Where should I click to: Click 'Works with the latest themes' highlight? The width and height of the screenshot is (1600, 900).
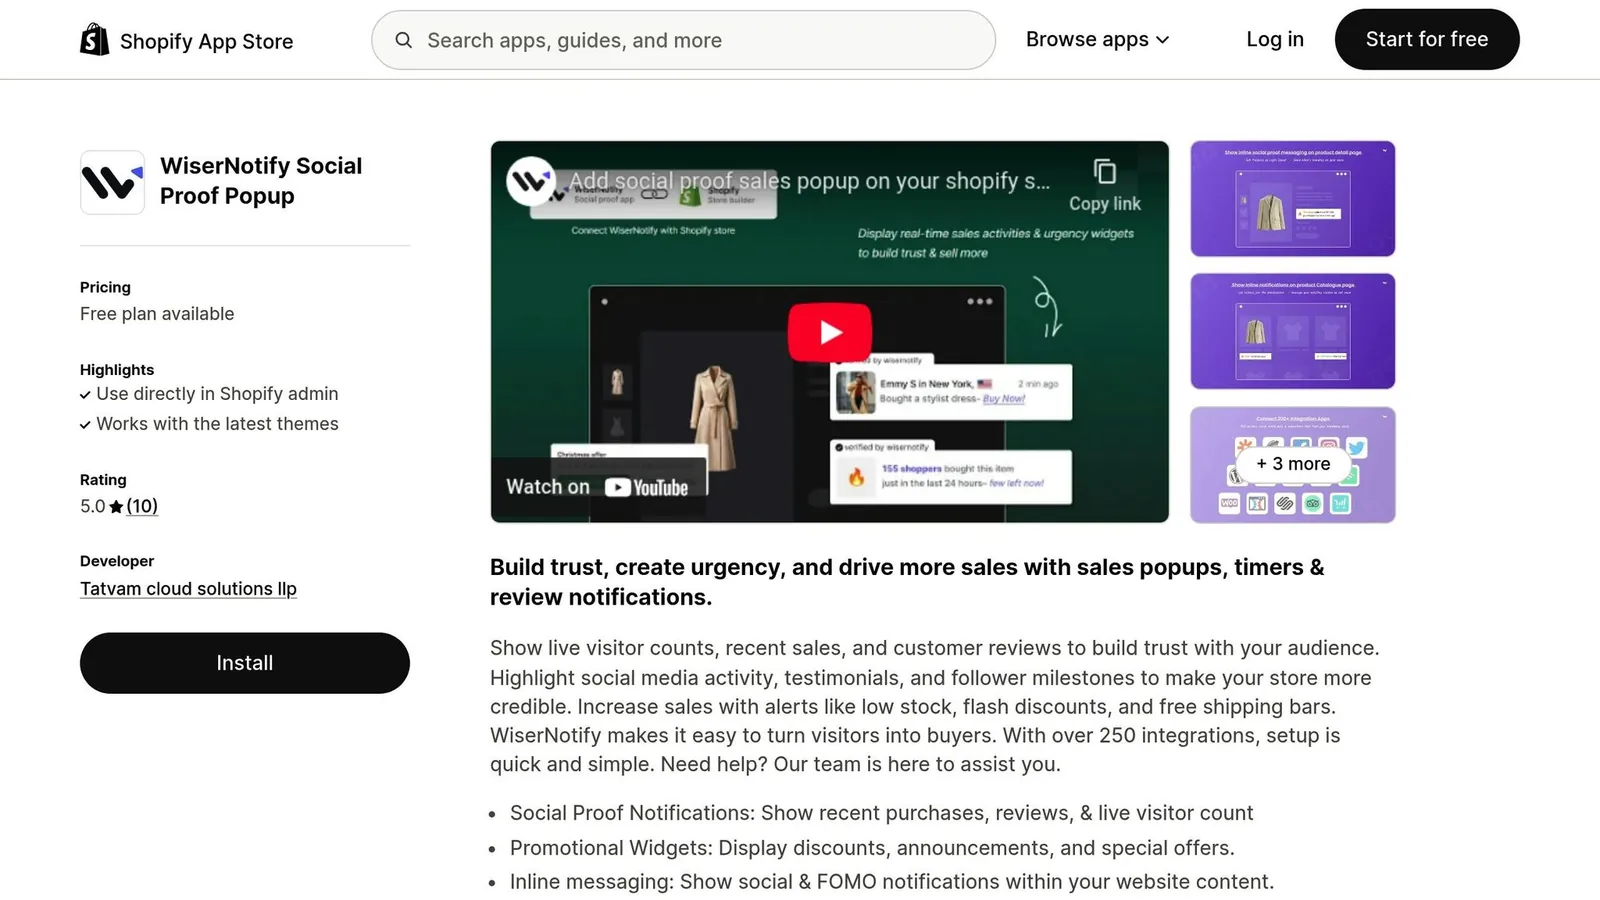217,424
